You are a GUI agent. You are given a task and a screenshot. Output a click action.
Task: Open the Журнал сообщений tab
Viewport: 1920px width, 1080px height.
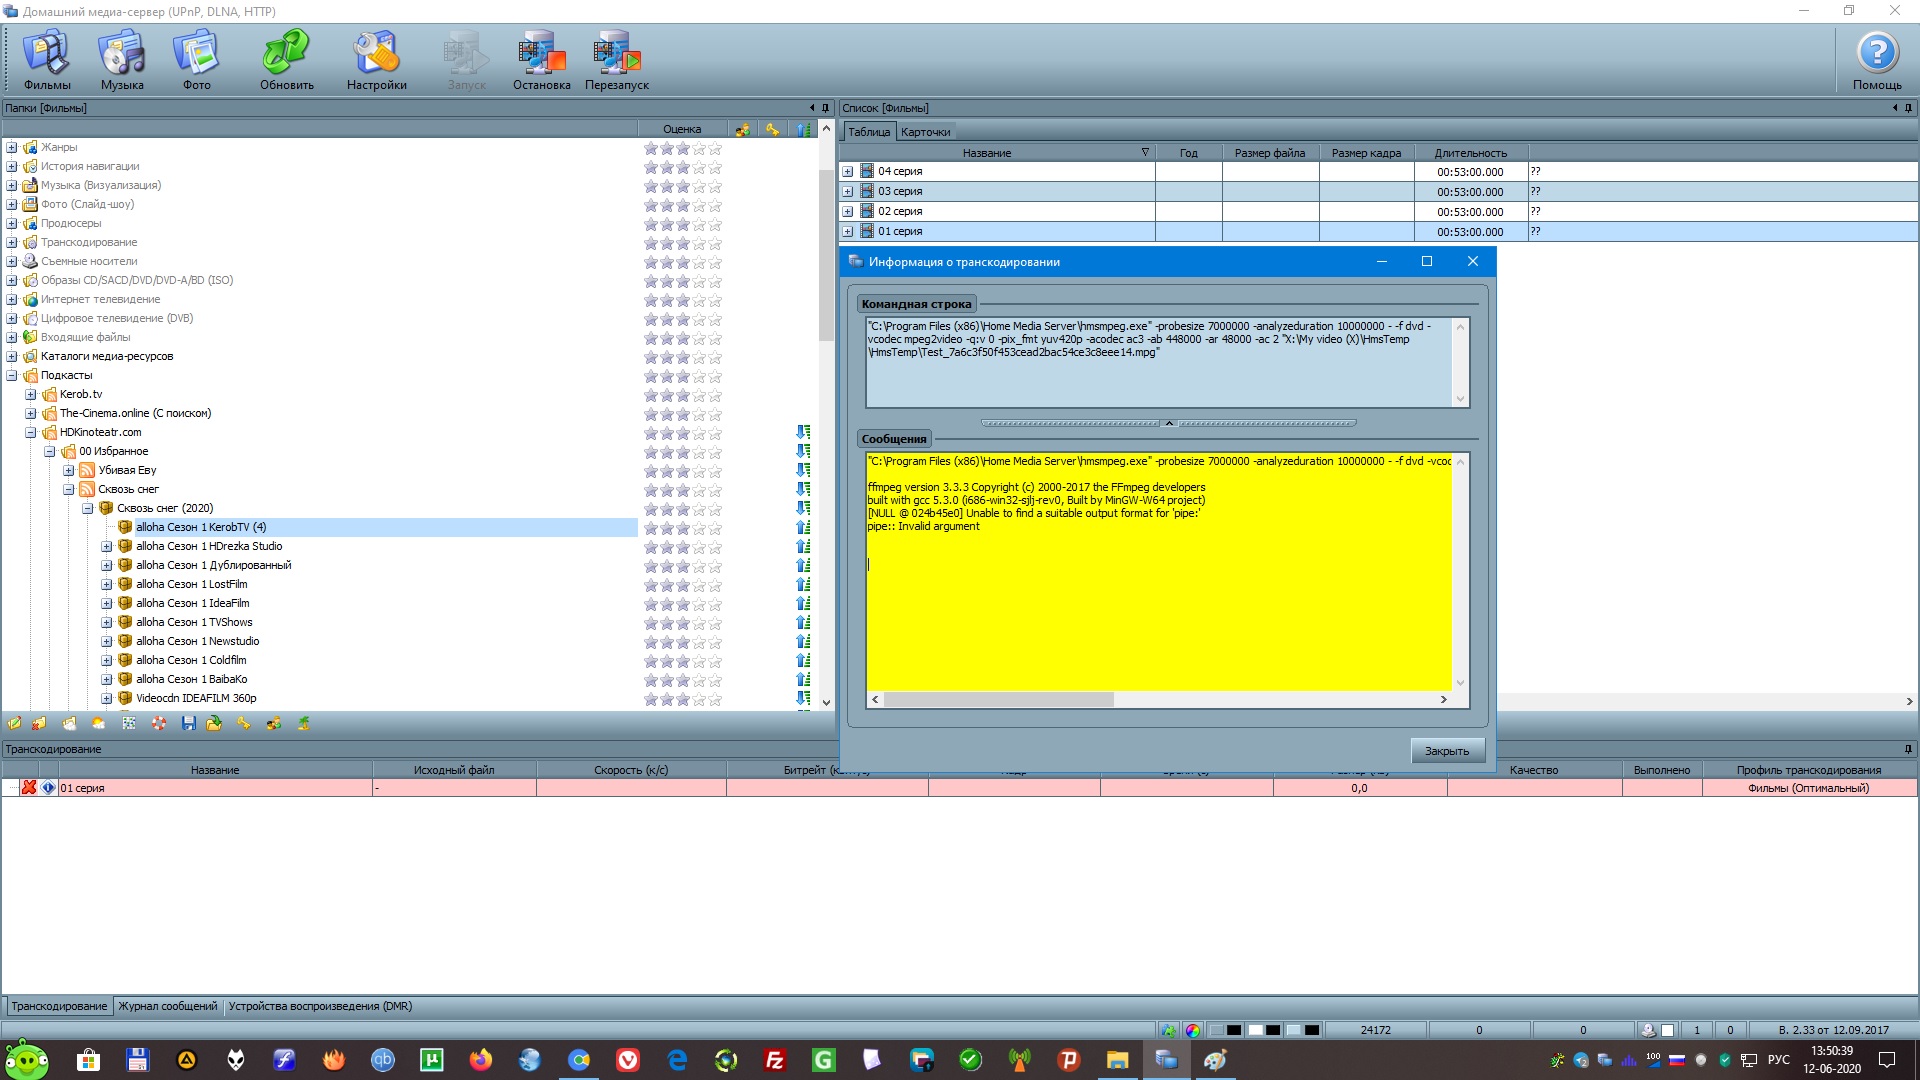(167, 1006)
